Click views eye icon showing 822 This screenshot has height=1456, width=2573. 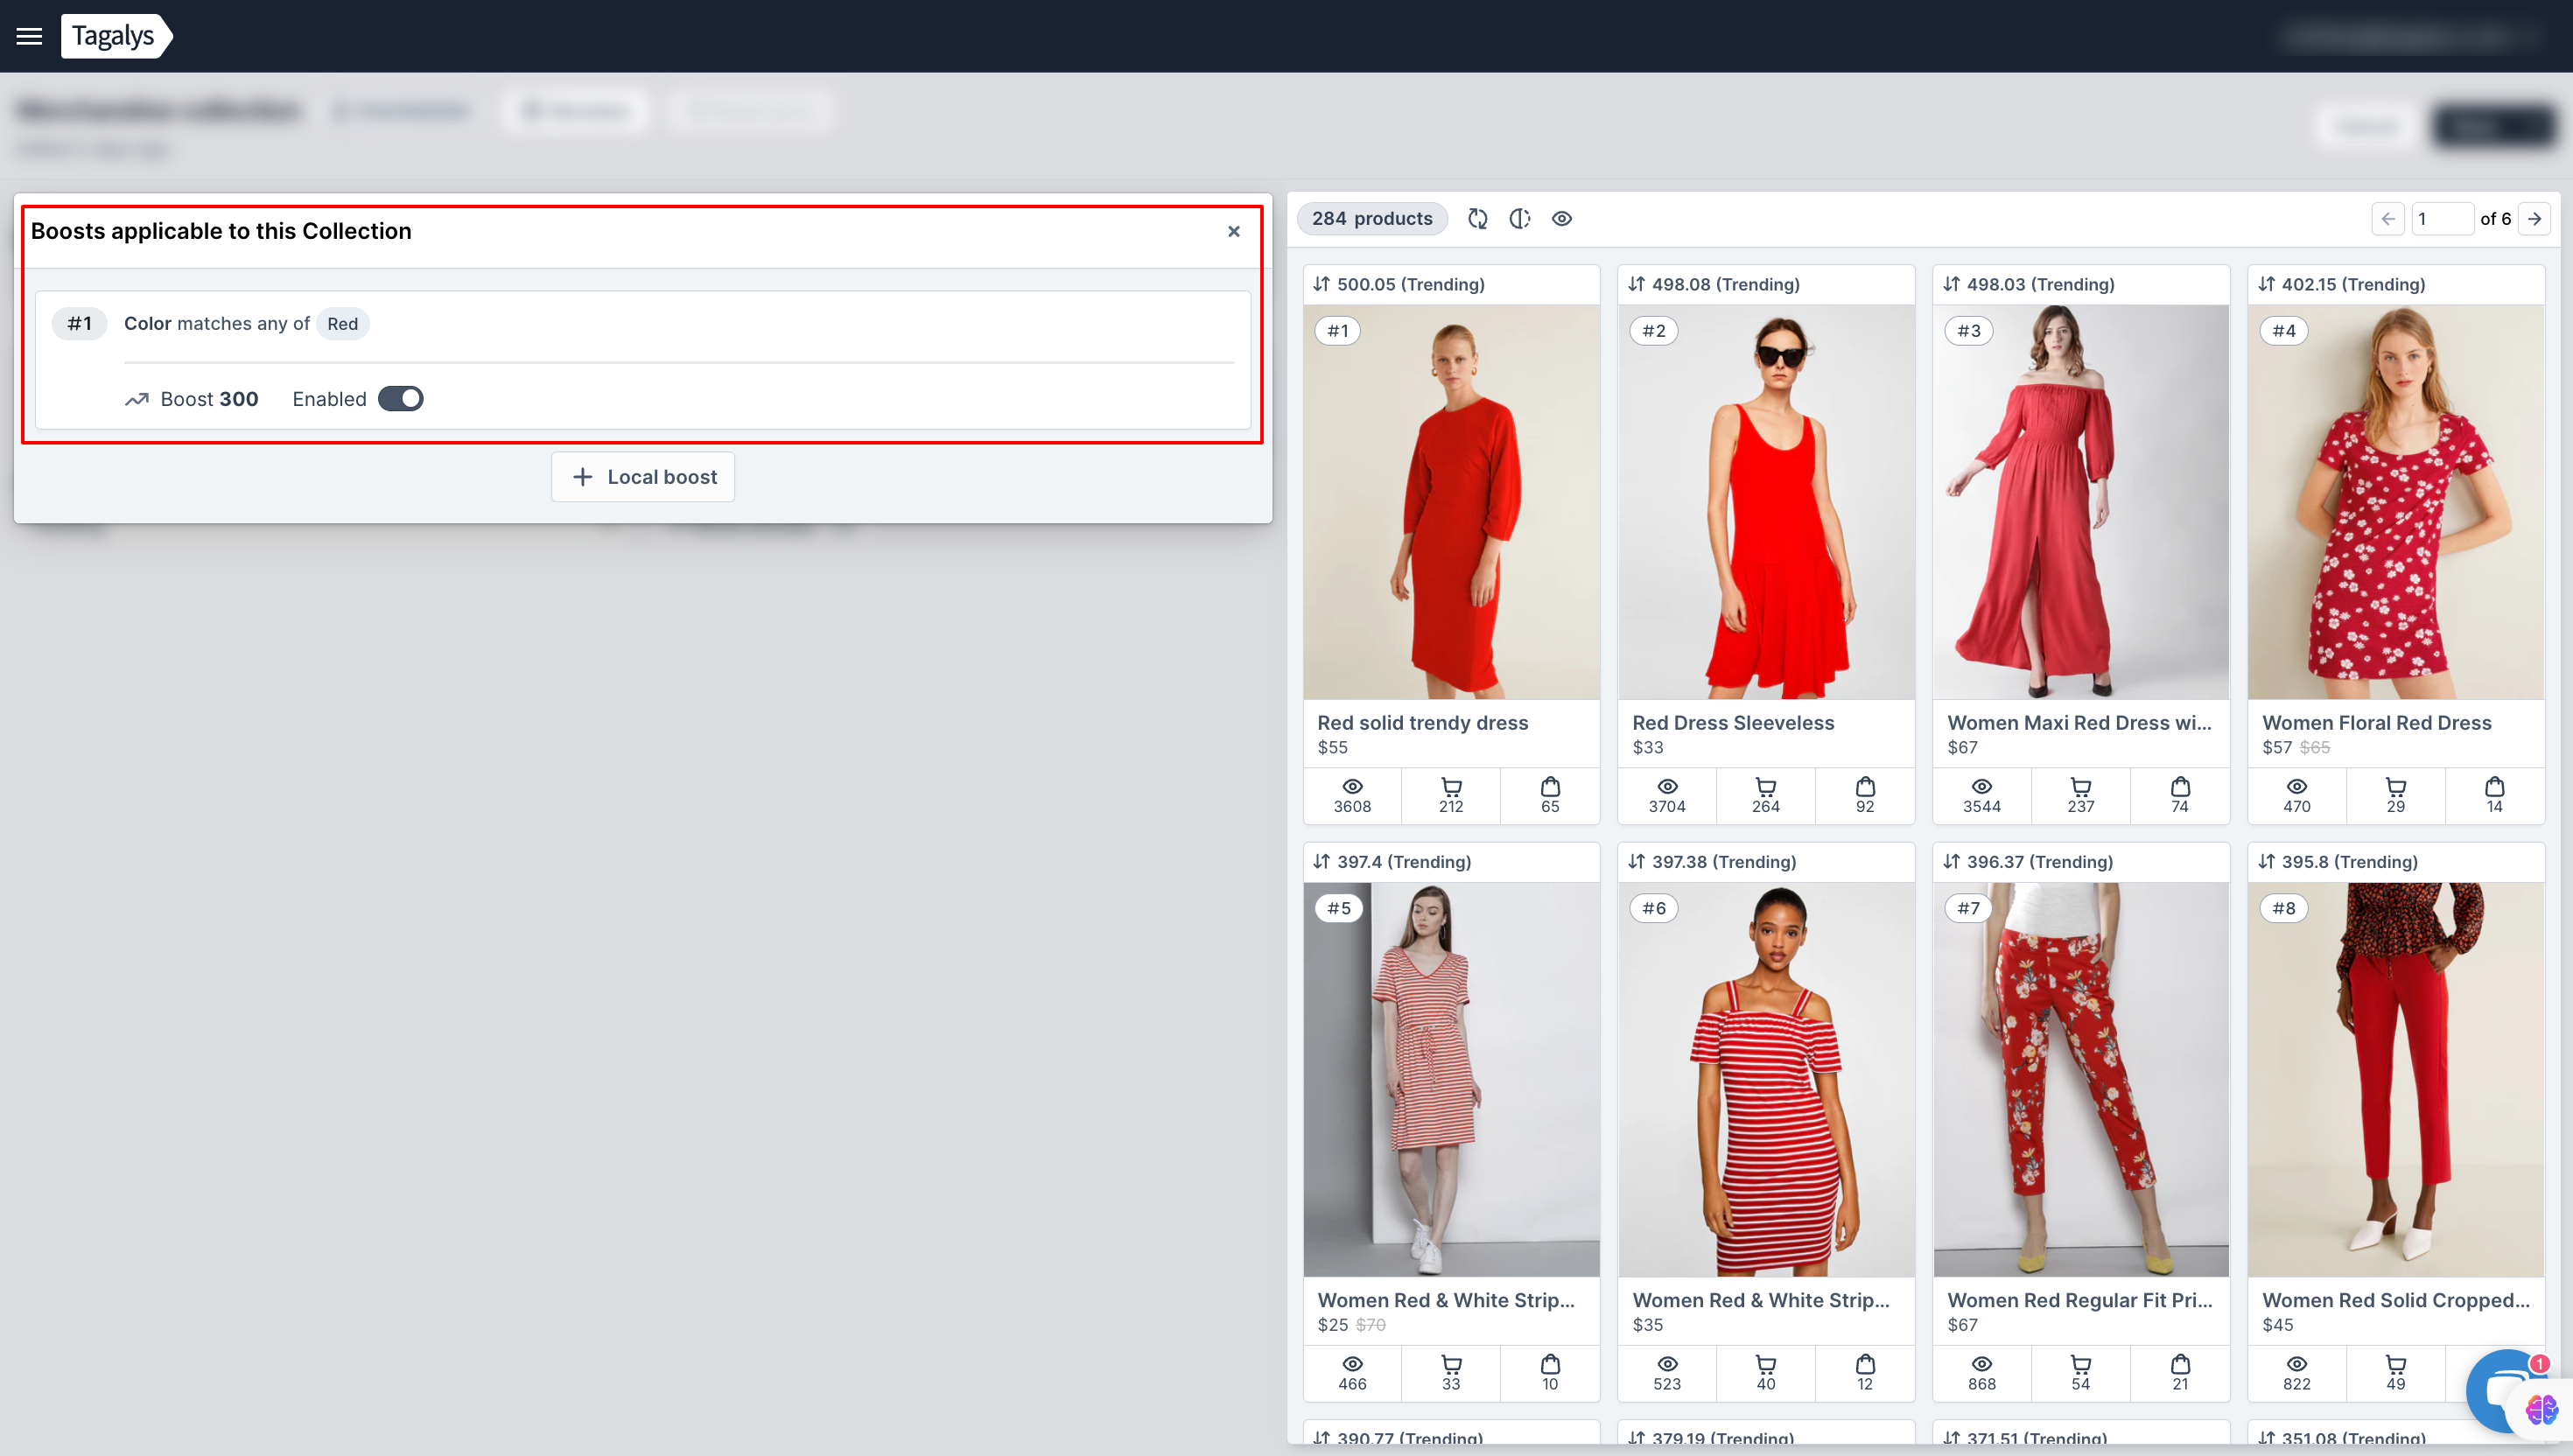[2297, 1364]
